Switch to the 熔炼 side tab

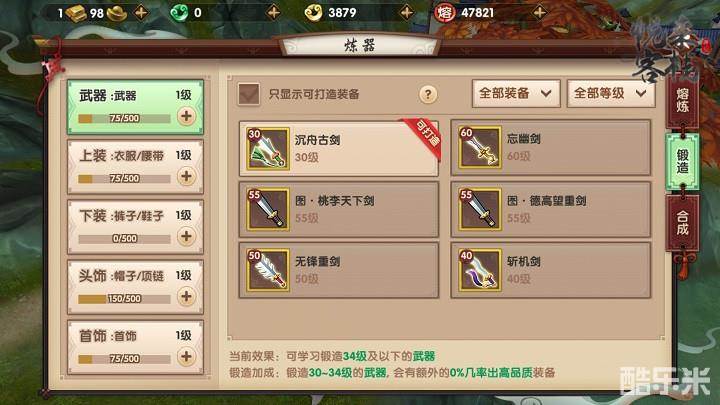click(682, 101)
